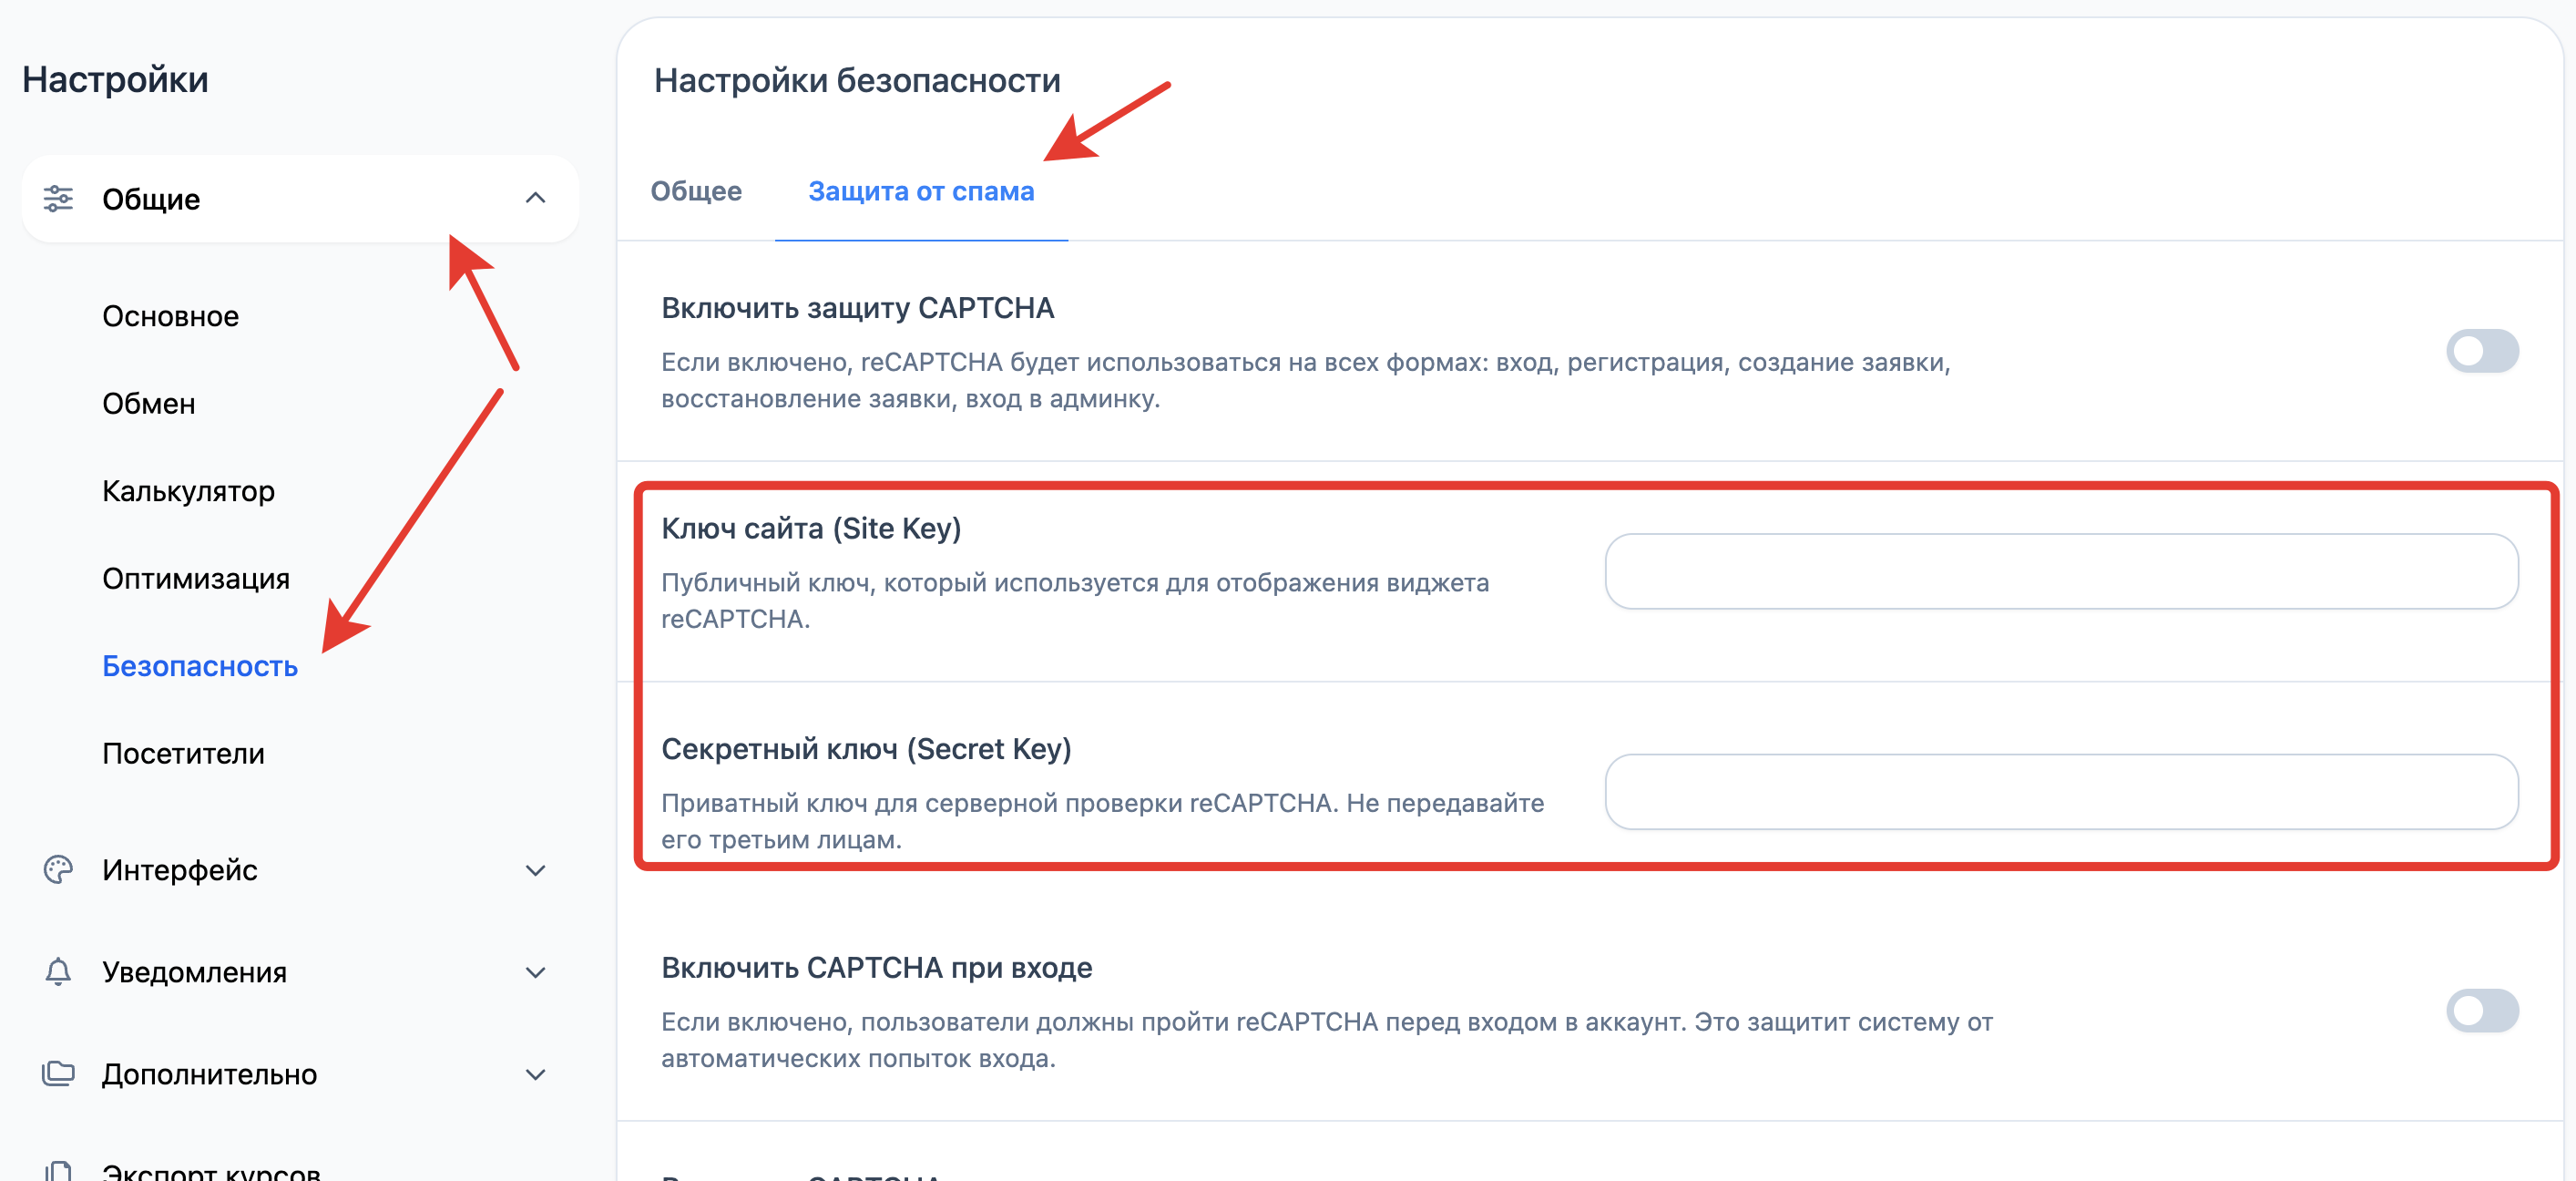Viewport: 2576px width, 1181px height.
Task: Expand the Интерфейс section chevron
Action: (x=536, y=871)
